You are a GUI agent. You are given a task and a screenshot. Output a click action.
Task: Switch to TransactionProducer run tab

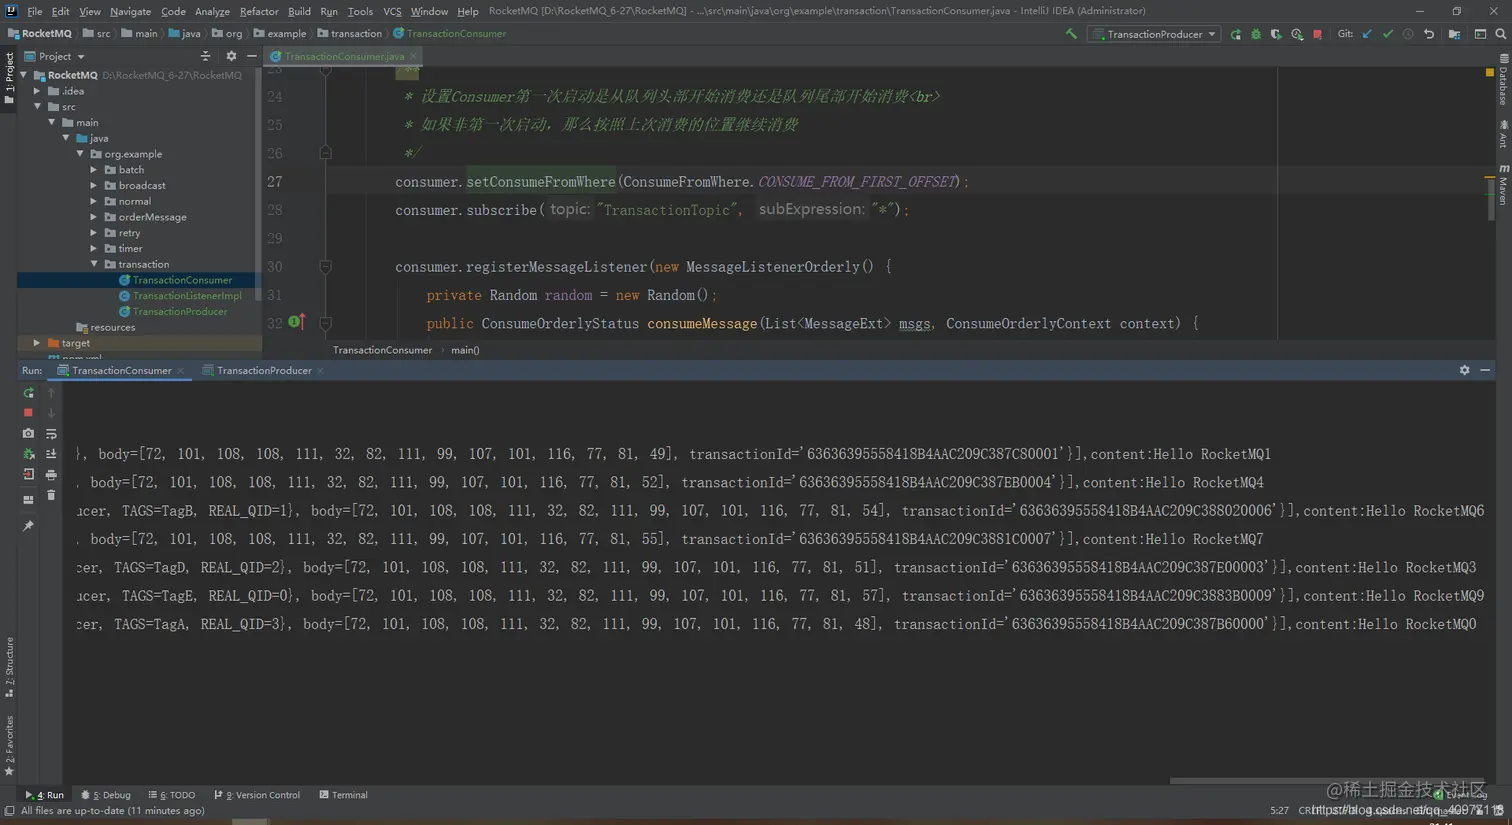264,370
